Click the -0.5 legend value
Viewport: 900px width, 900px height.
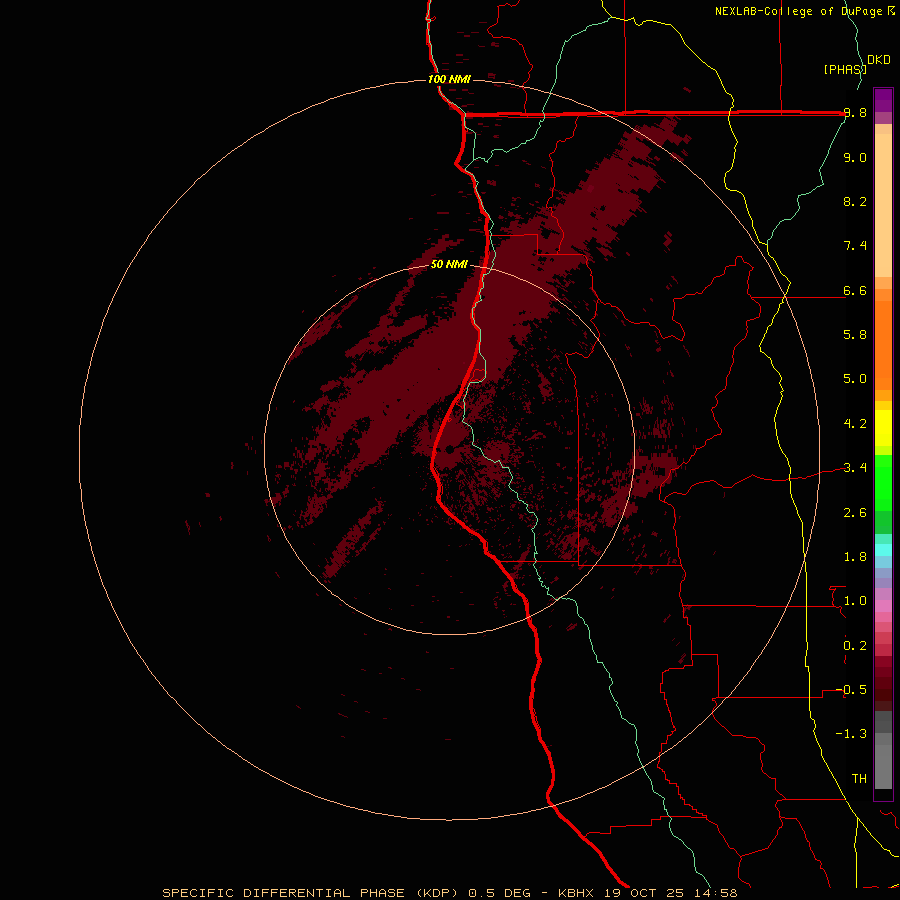click(851, 690)
